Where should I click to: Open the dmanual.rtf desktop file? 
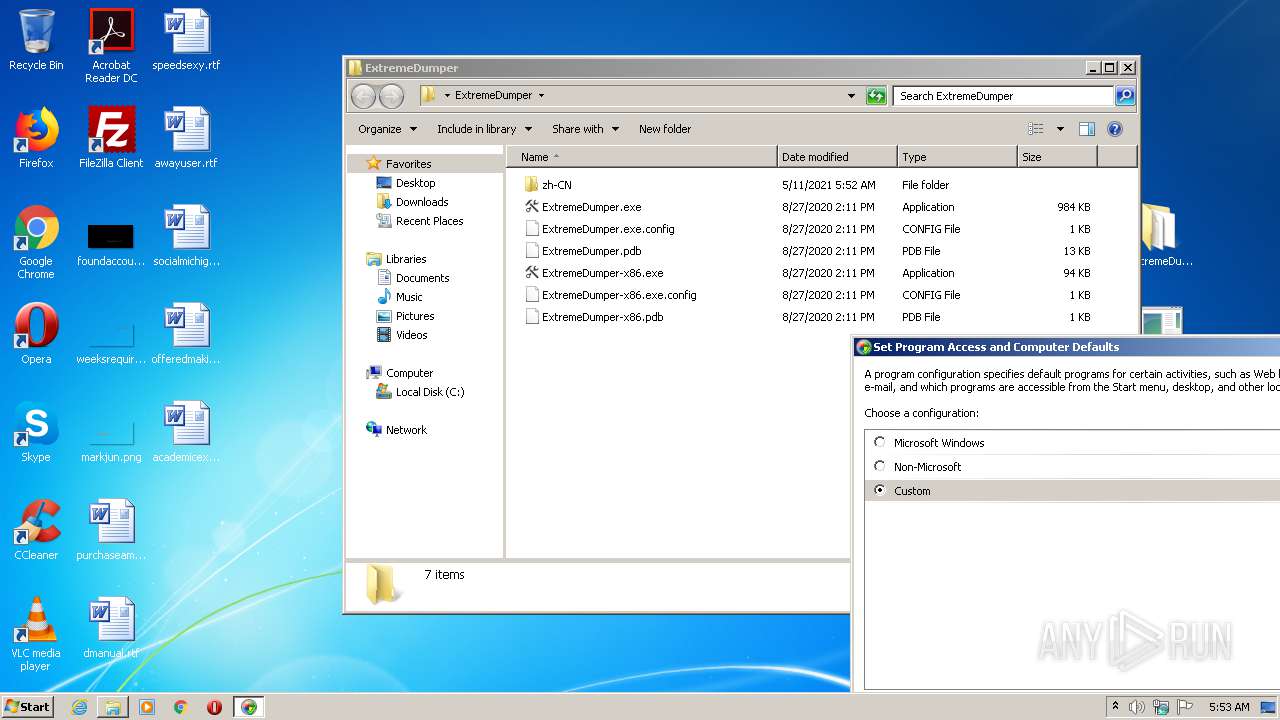click(x=111, y=628)
